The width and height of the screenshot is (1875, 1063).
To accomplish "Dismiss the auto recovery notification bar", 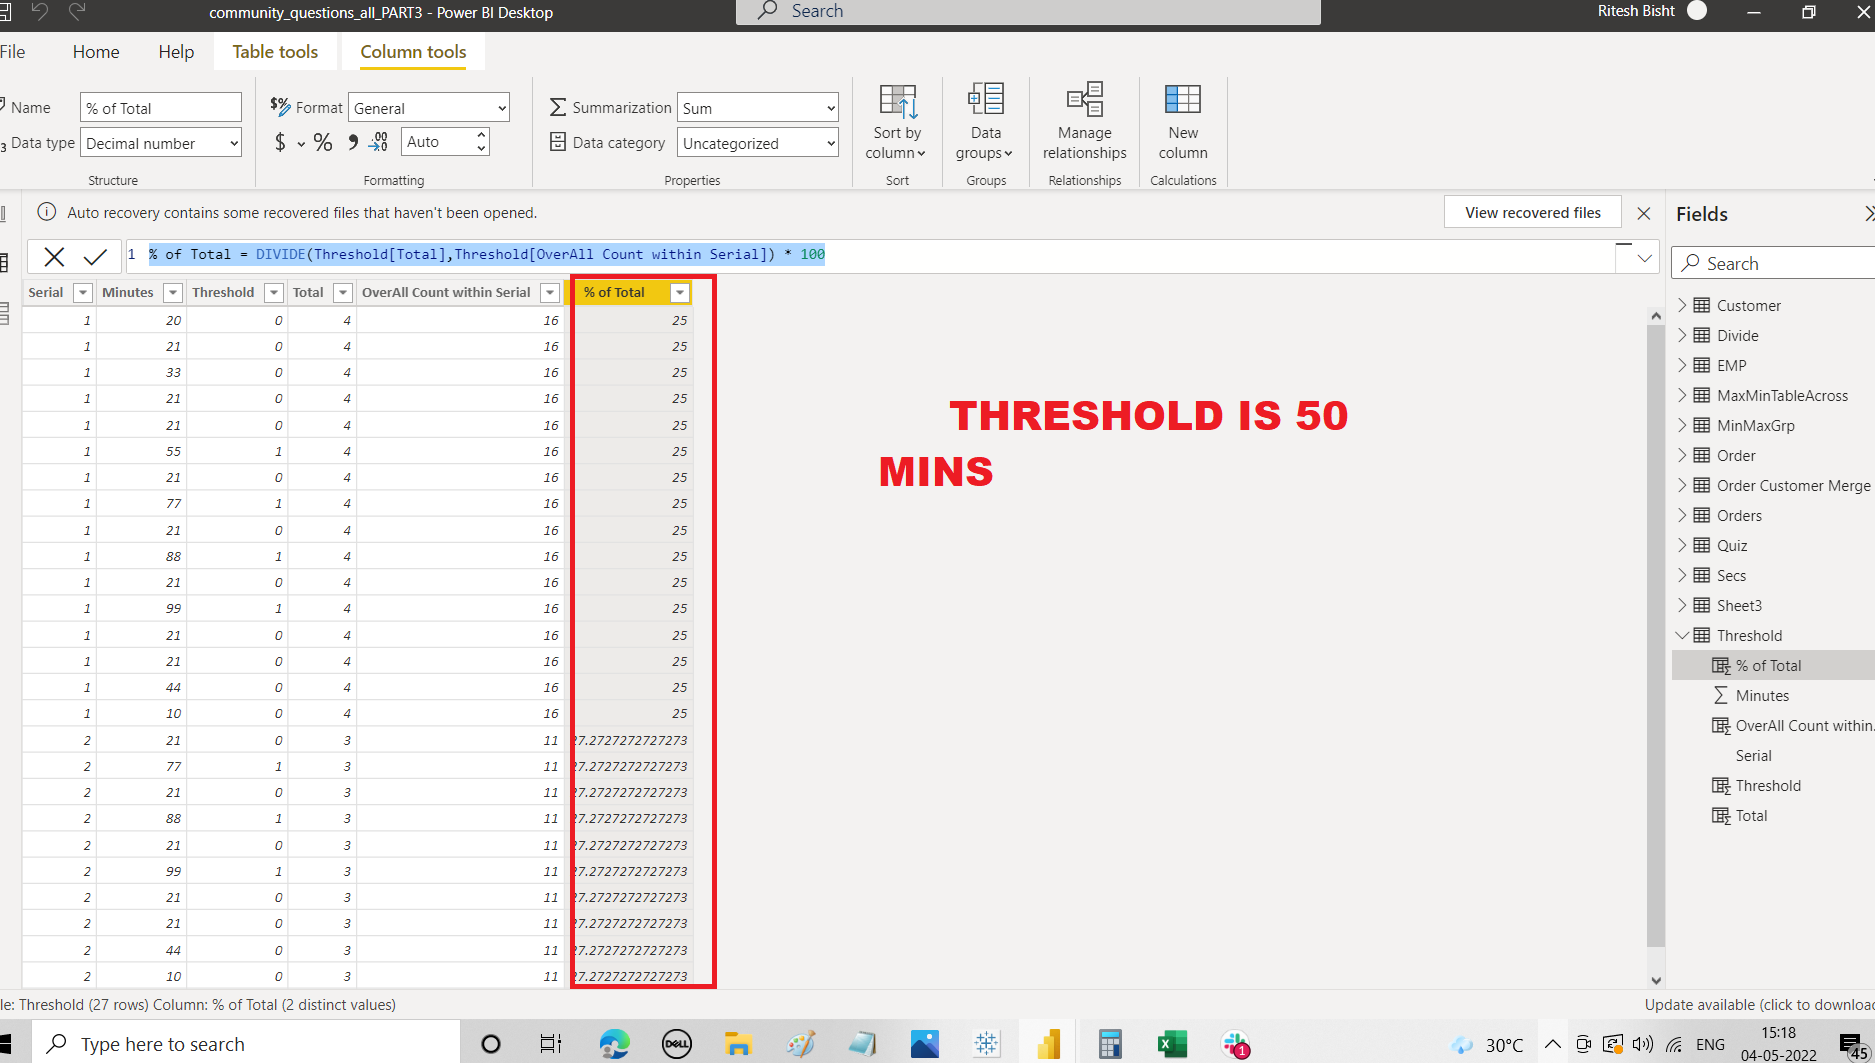I will [x=1644, y=213].
